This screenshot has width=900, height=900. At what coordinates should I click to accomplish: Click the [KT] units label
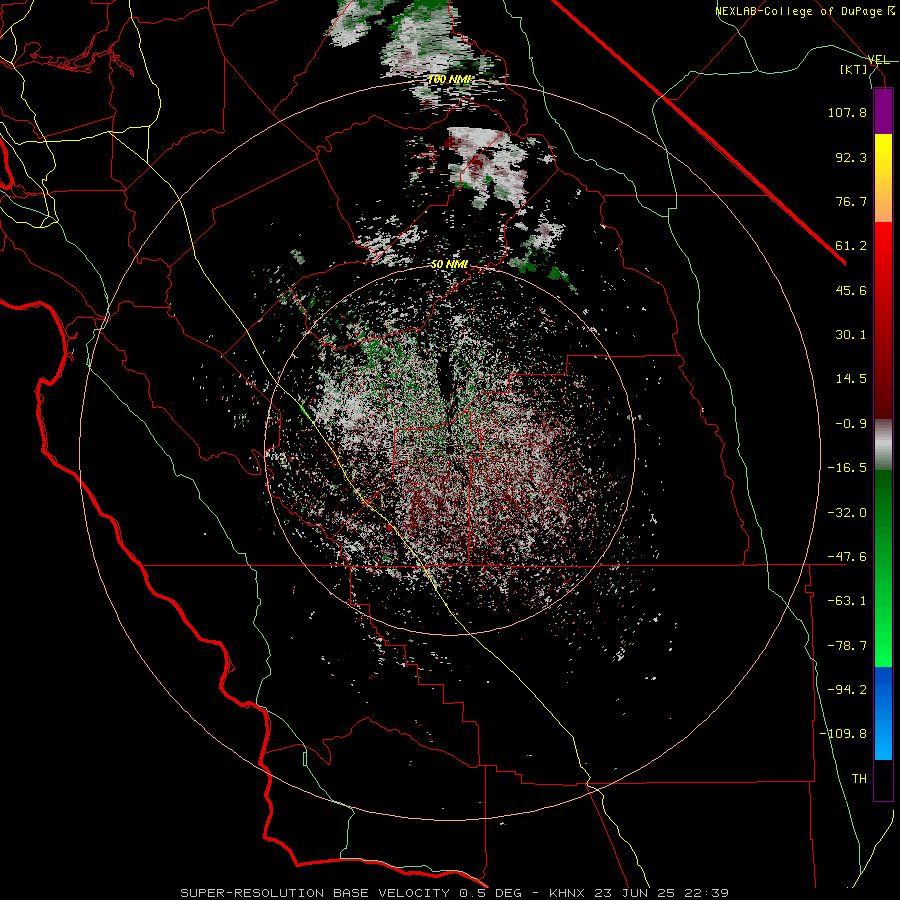pyautogui.click(x=854, y=69)
